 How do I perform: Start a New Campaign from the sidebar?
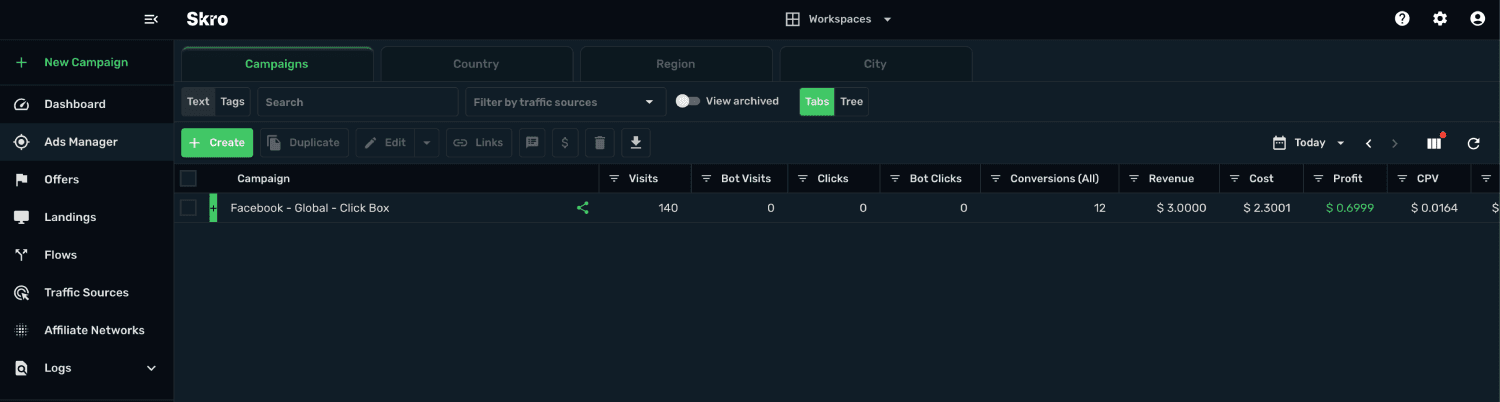click(86, 62)
